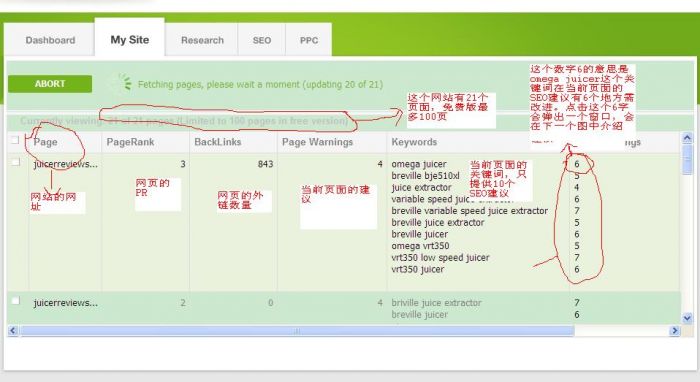Open the first juicerreviews page link
Viewport: 700px width, 382px height.
coord(65,164)
